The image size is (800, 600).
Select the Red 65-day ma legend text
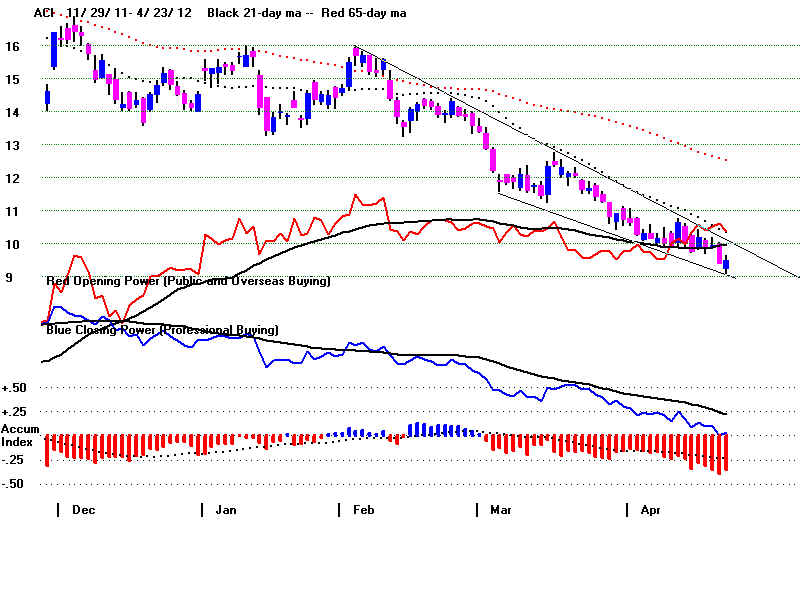364,13
